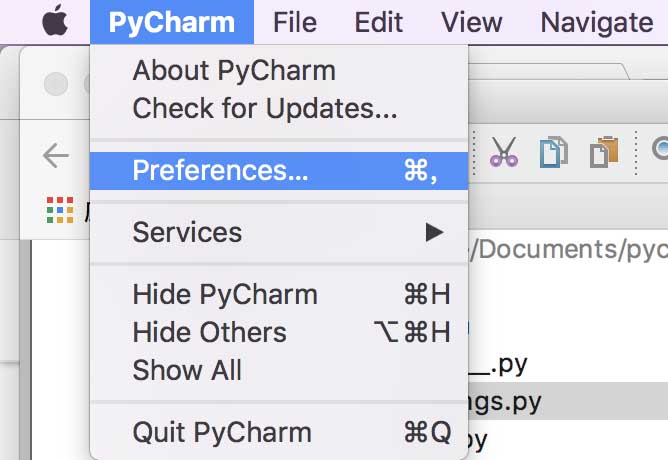Viewport: 668px width, 460px height.
Task: Select the highlighted file ending in ngs.py
Action: pos(510,403)
